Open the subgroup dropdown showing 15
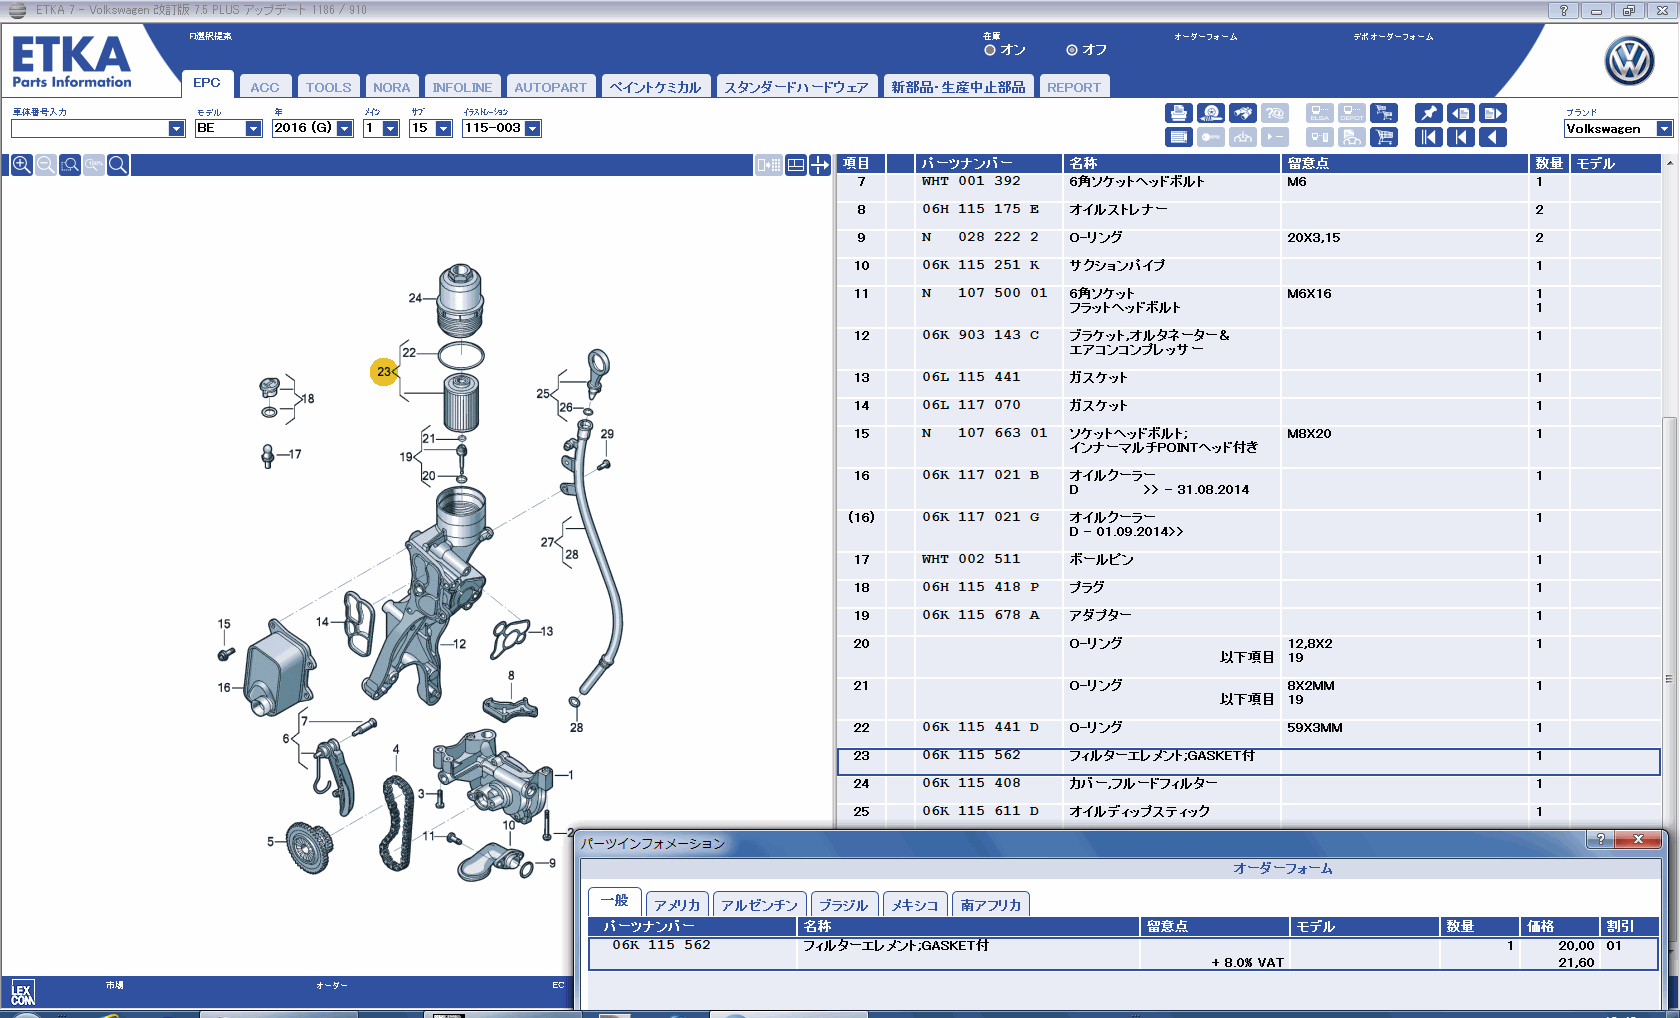The image size is (1680, 1018). coord(444,129)
